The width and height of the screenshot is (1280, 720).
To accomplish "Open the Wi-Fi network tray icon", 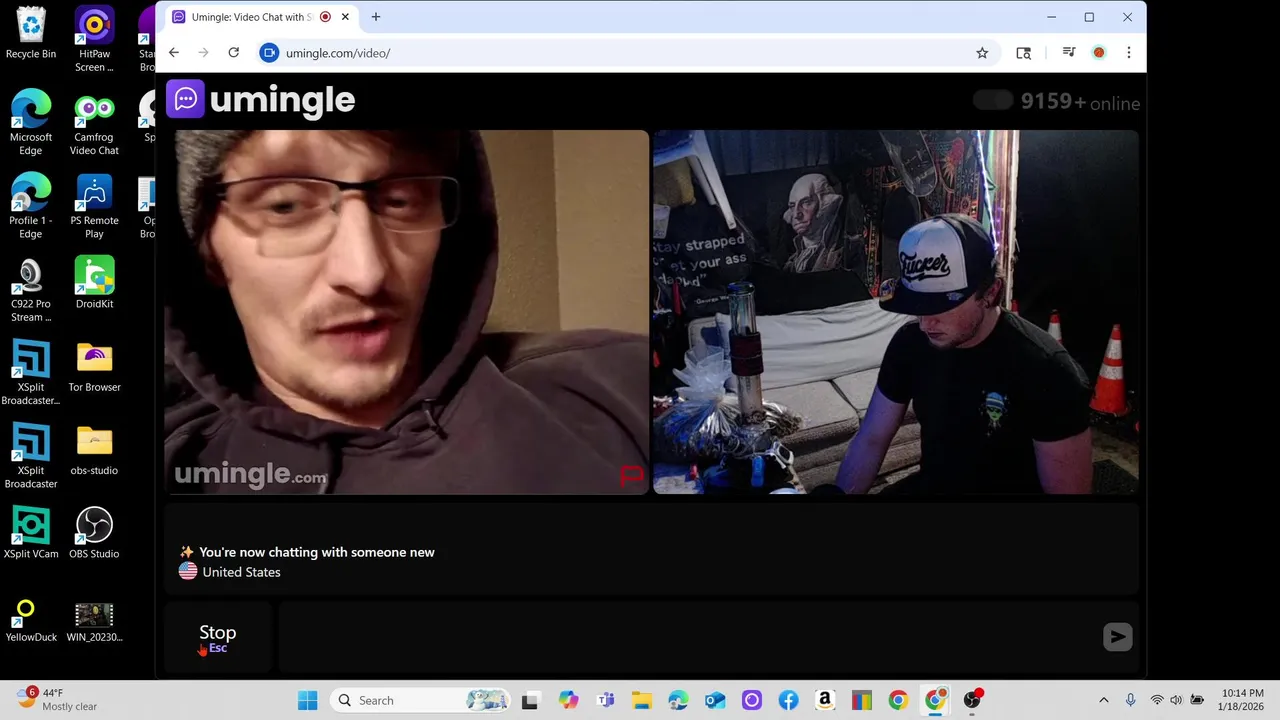I will pyautogui.click(x=1157, y=700).
